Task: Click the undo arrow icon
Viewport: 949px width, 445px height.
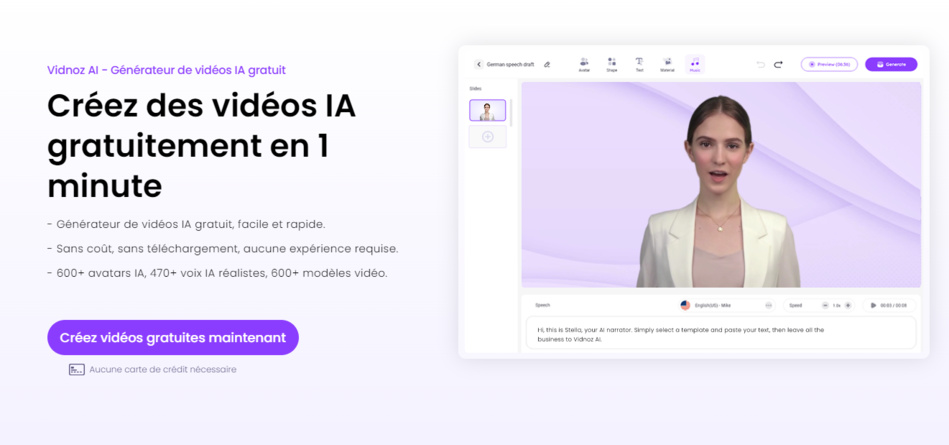Action: point(760,65)
